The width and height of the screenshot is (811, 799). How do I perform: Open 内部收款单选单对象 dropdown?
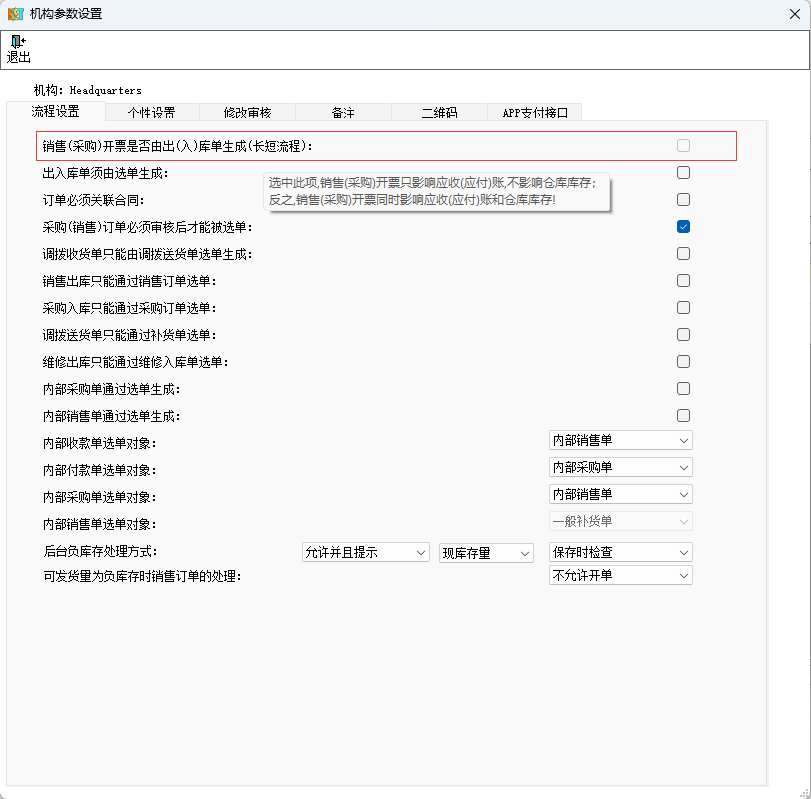[621, 441]
